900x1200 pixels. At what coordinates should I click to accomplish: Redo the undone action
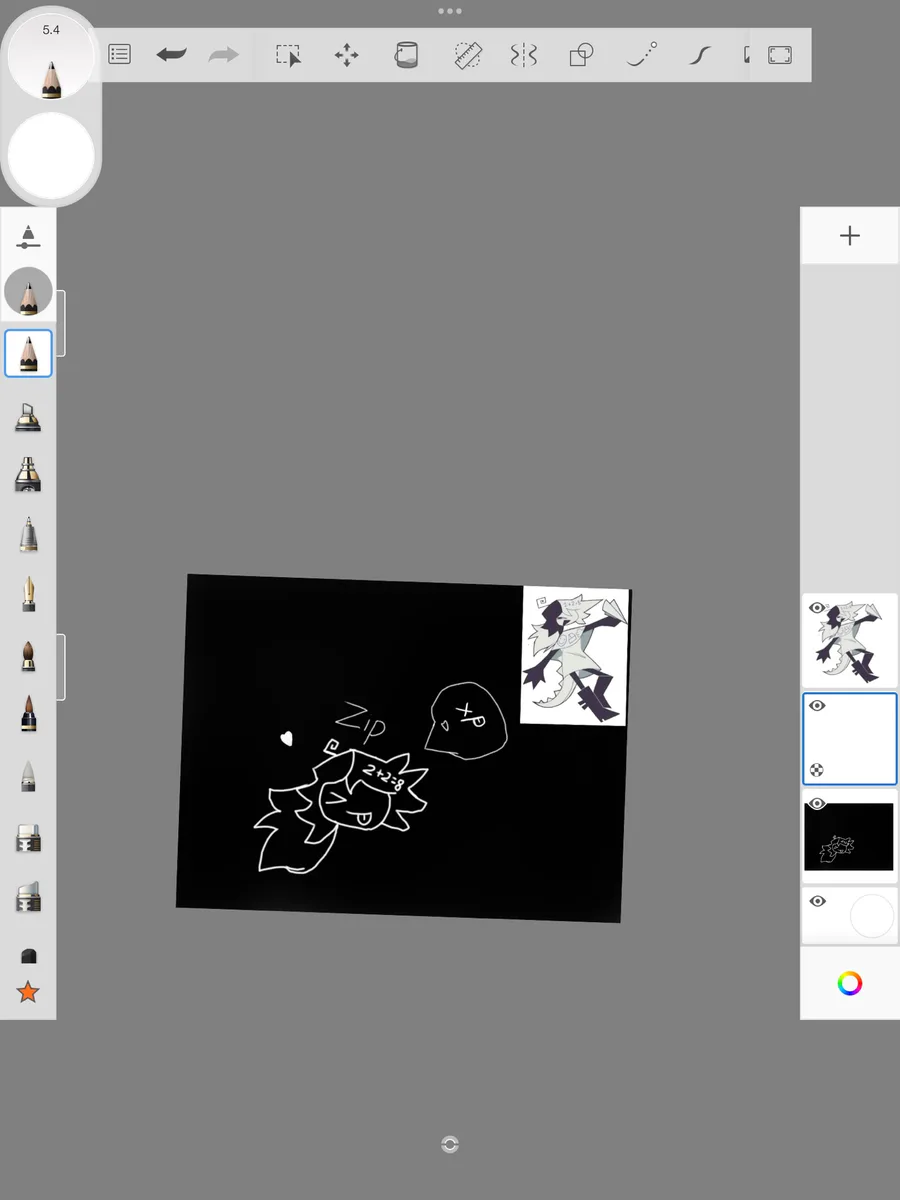(223, 55)
